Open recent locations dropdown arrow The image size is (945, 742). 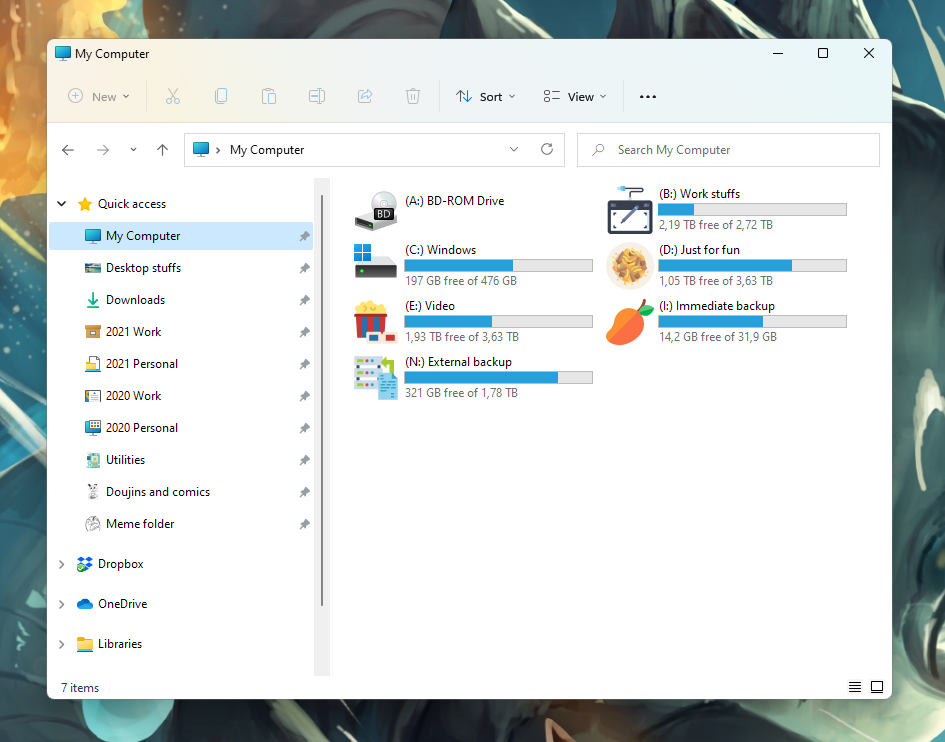coord(133,150)
